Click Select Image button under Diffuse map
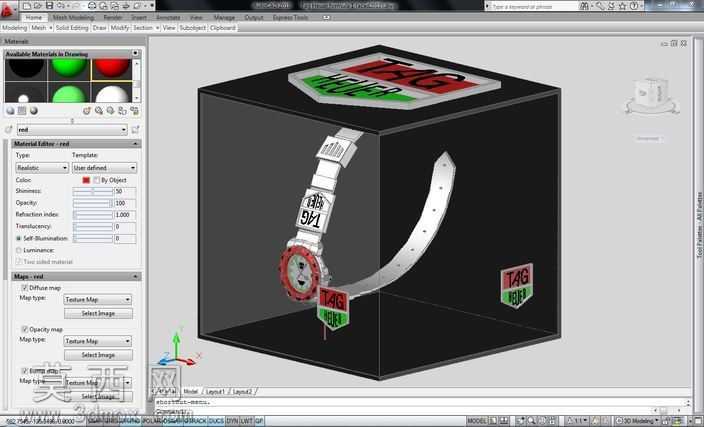This screenshot has height=427, width=704. click(x=98, y=313)
